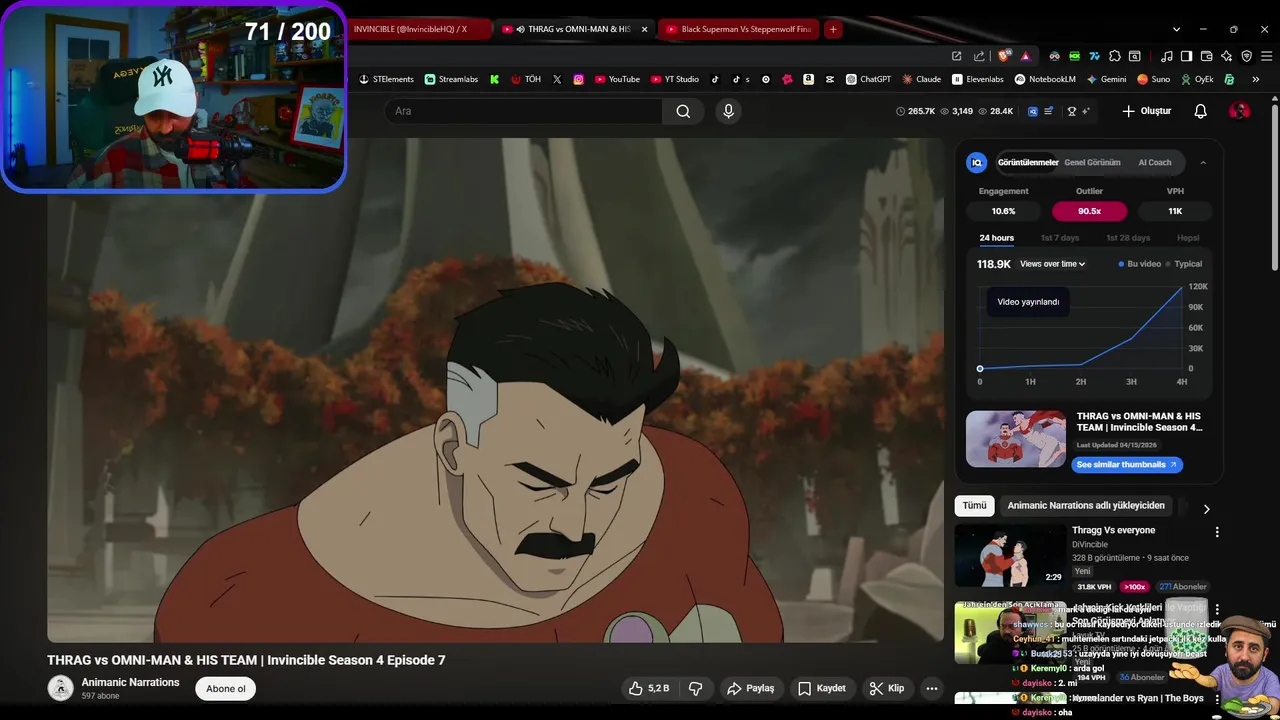Click the Animanic Narrations channel avatar
Image resolution: width=1280 pixels, height=720 pixels.
(x=61, y=688)
